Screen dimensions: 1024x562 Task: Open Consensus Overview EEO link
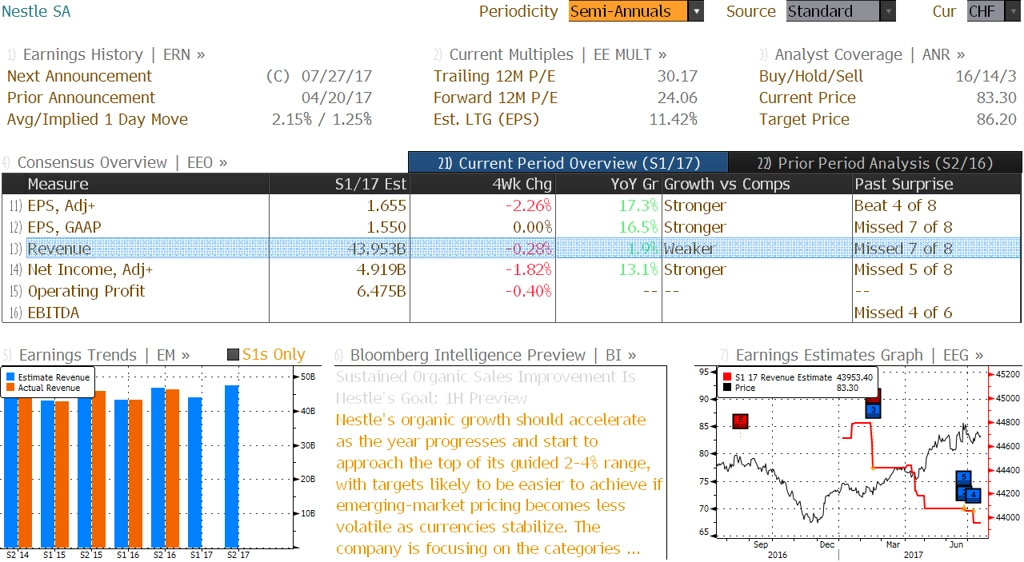pyautogui.click(x=122, y=163)
